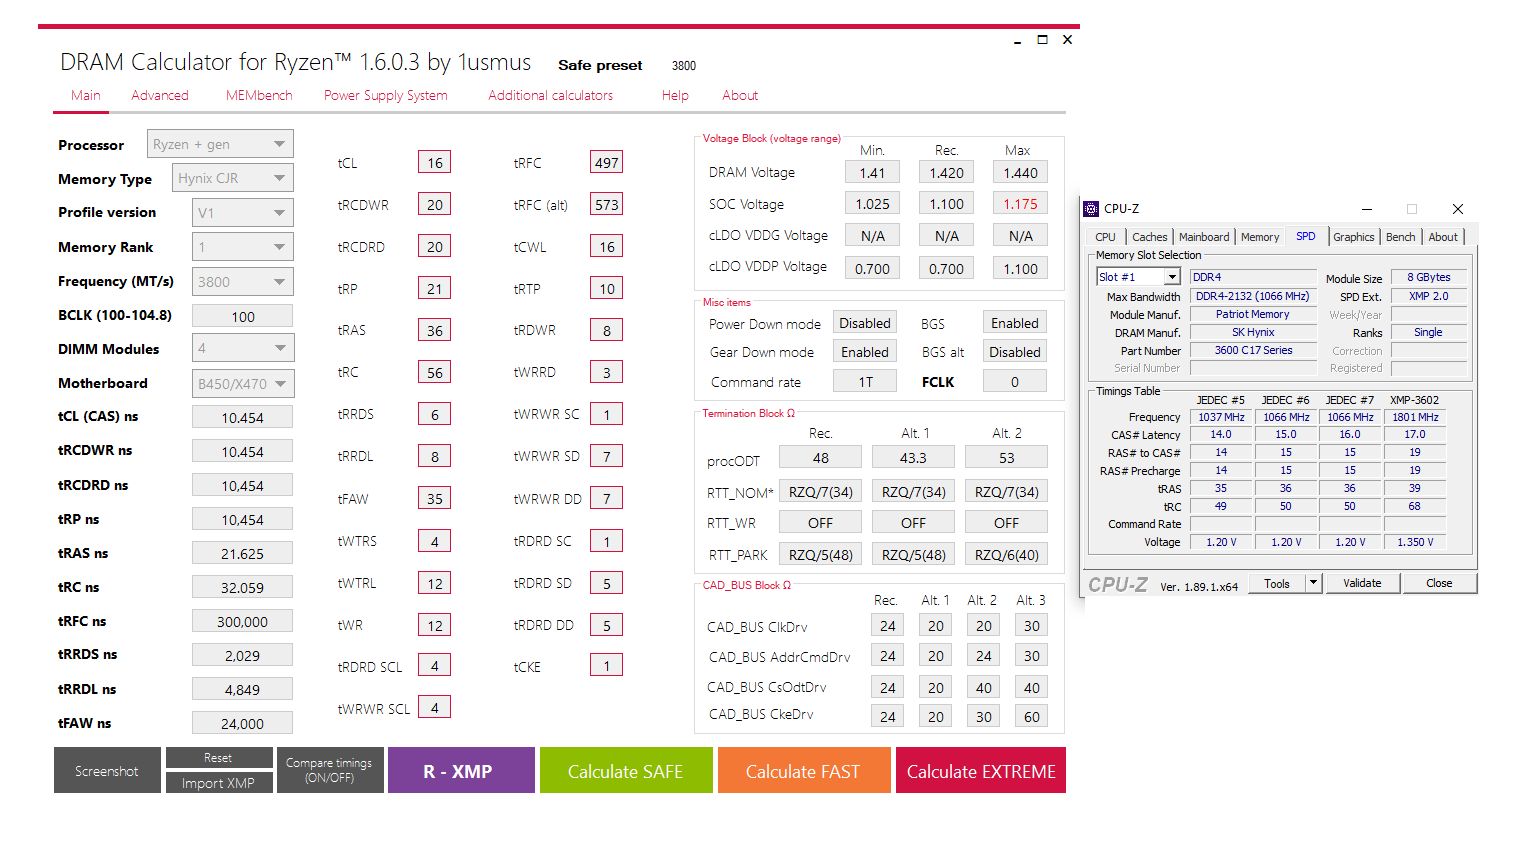
Task: Click Calculate EXTREME button
Action: coord(981,770)
